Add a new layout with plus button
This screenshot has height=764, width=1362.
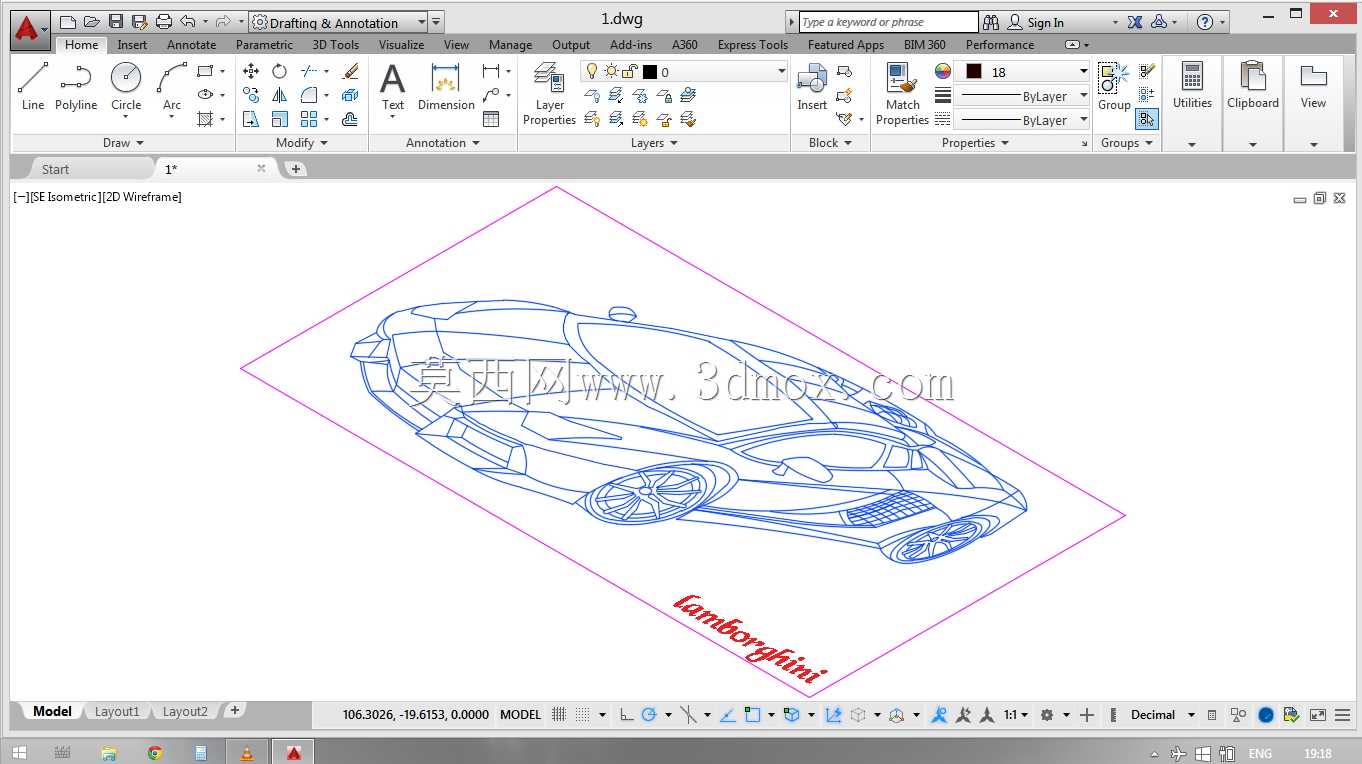(234, 710)
